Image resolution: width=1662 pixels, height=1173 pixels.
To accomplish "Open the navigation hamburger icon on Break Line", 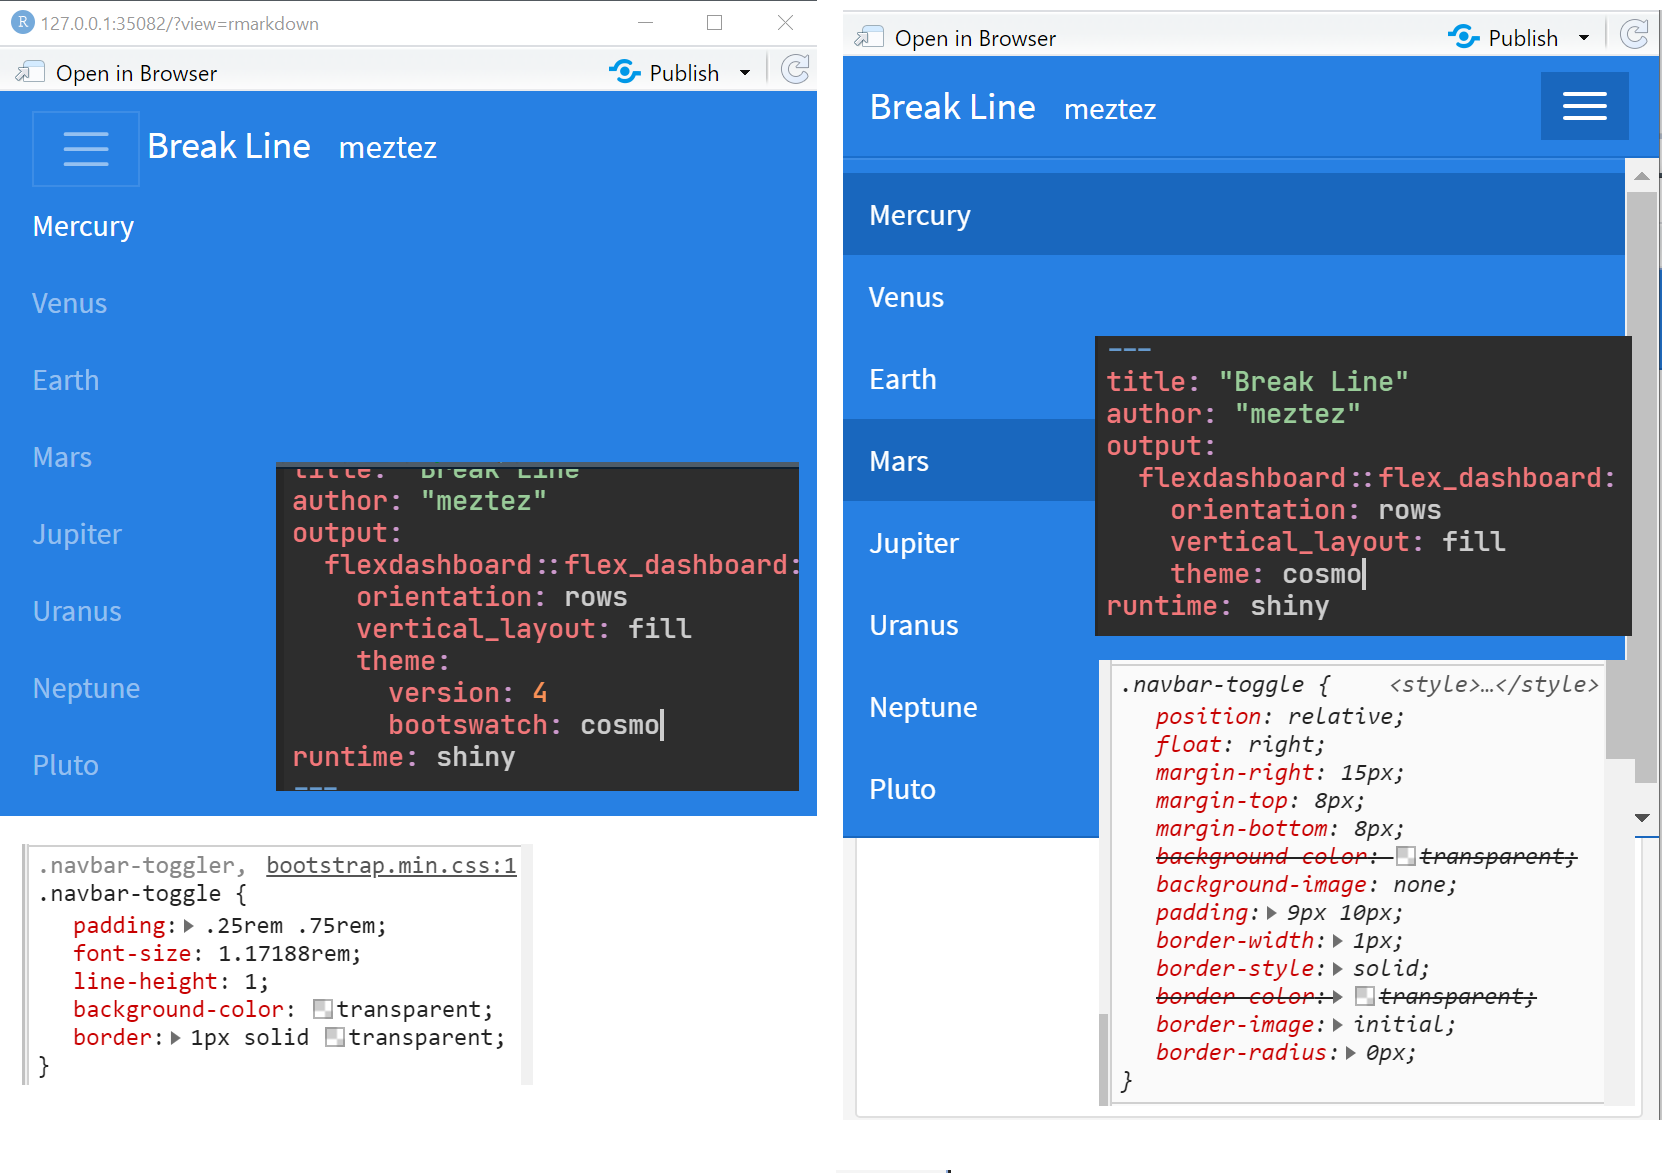I will click(1584, 106).
